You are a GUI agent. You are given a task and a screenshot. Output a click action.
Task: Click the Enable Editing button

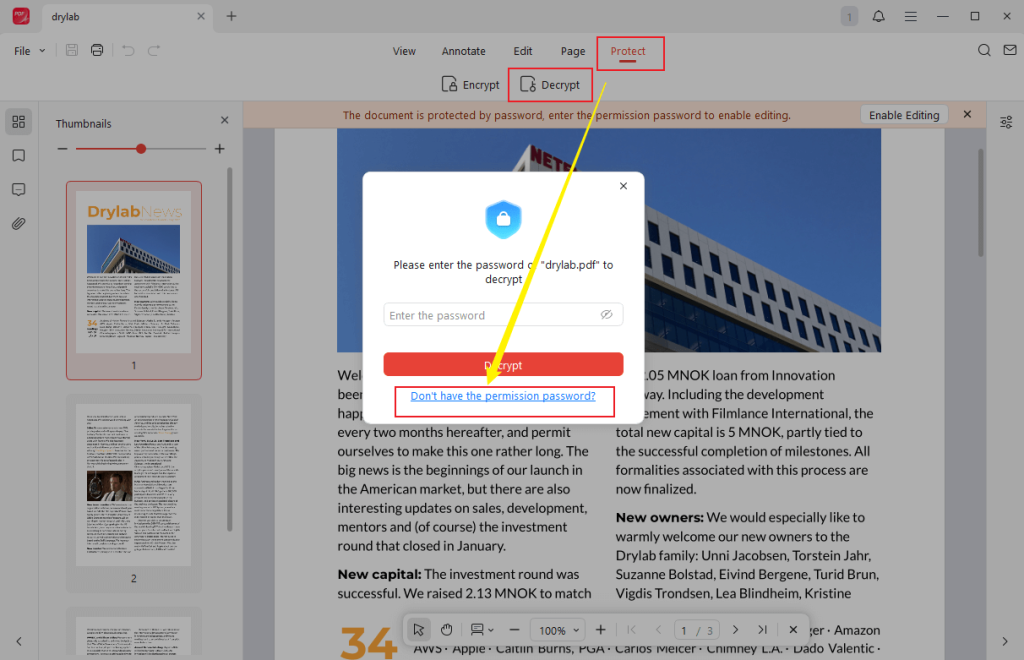pyautogui.click(x=903, y=114)
